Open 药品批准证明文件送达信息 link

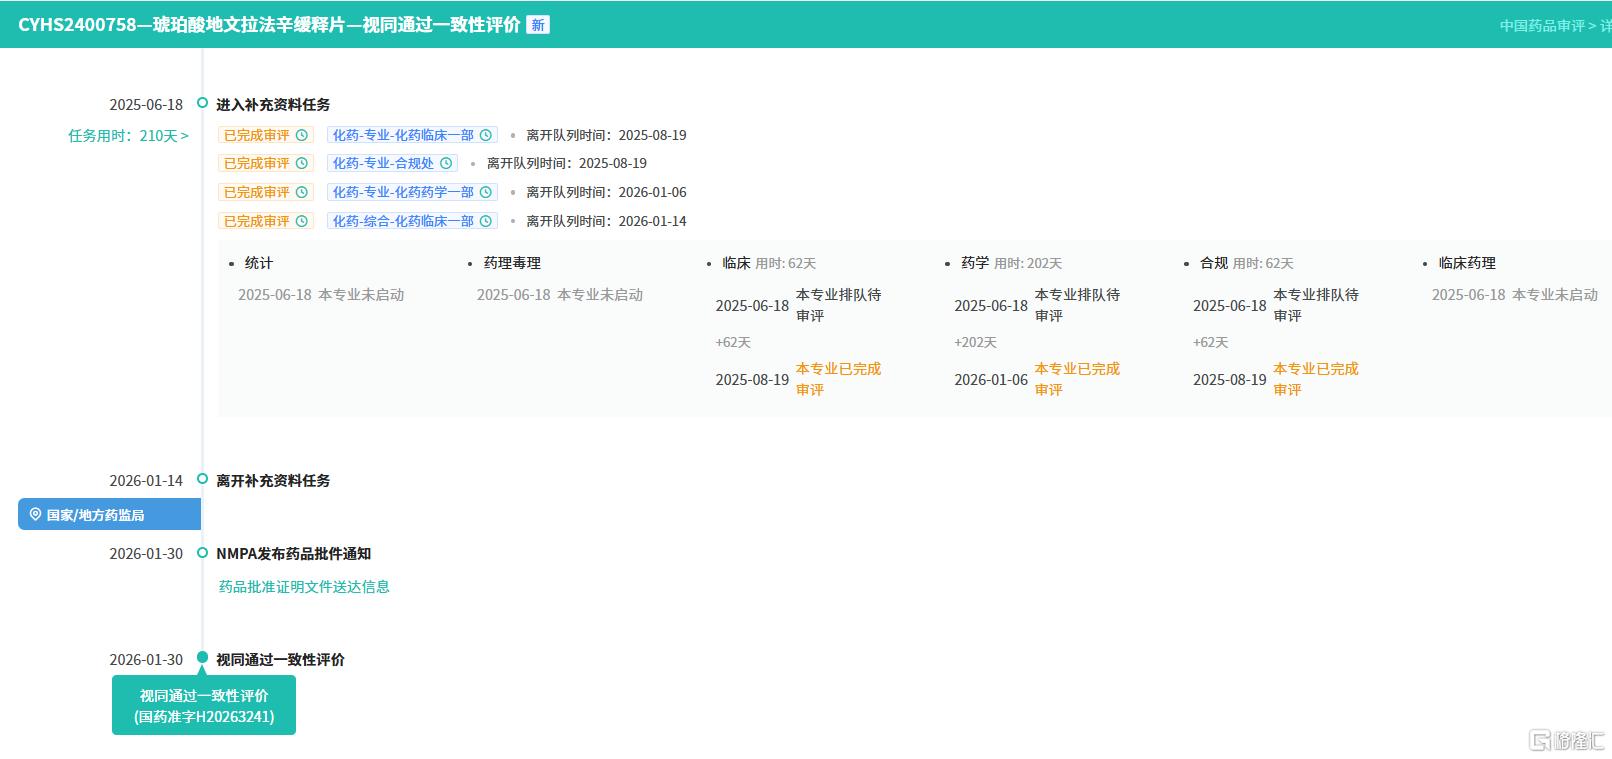304,587
